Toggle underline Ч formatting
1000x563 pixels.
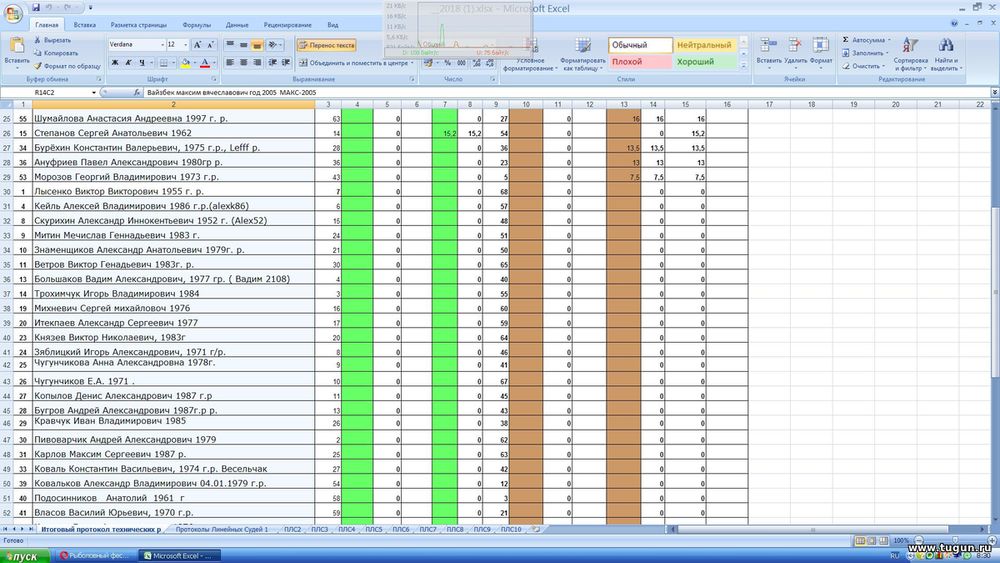pos(142,62)
